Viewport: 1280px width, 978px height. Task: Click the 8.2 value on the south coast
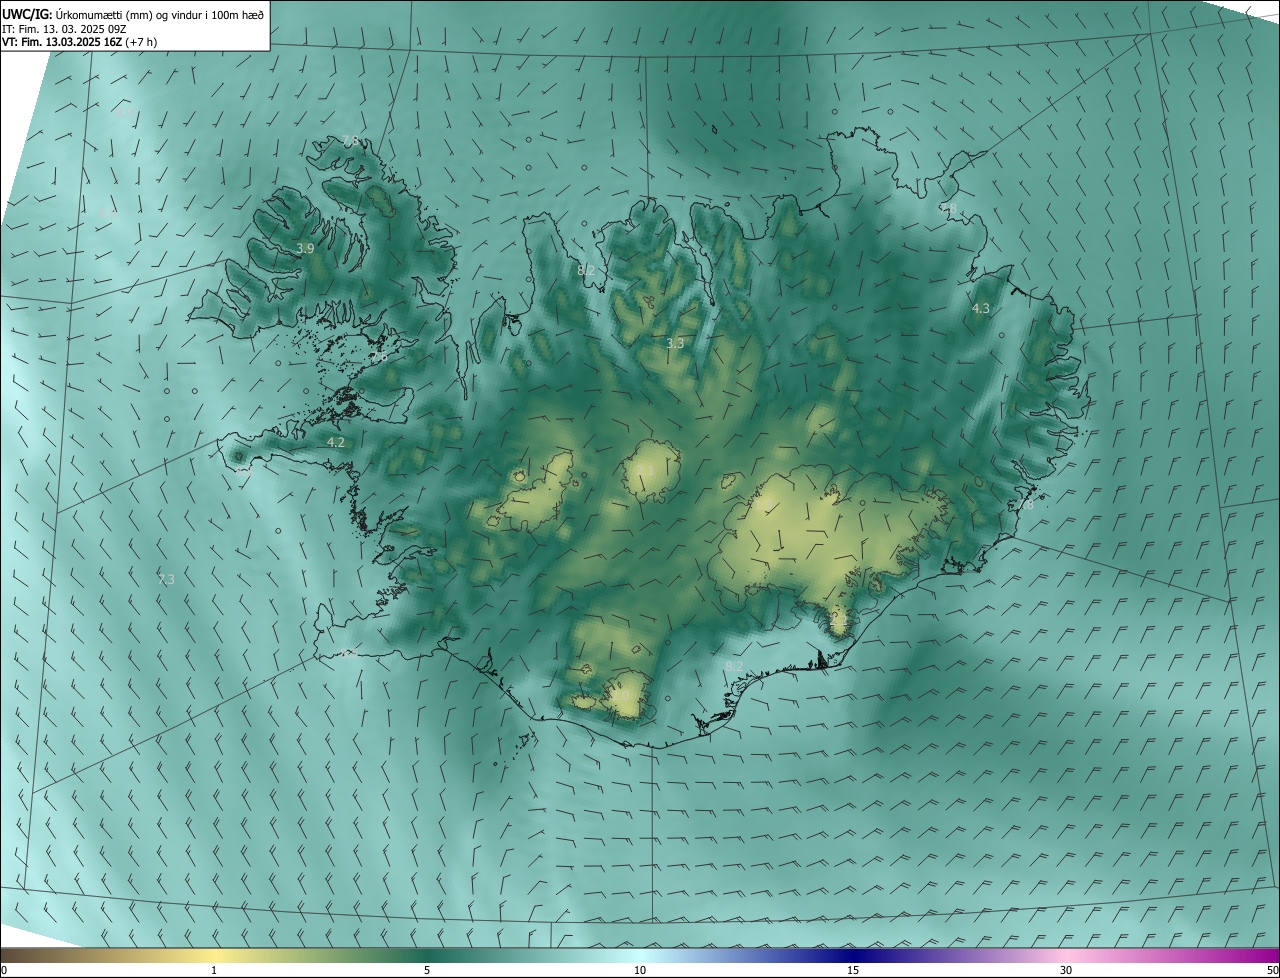point(734,666)
